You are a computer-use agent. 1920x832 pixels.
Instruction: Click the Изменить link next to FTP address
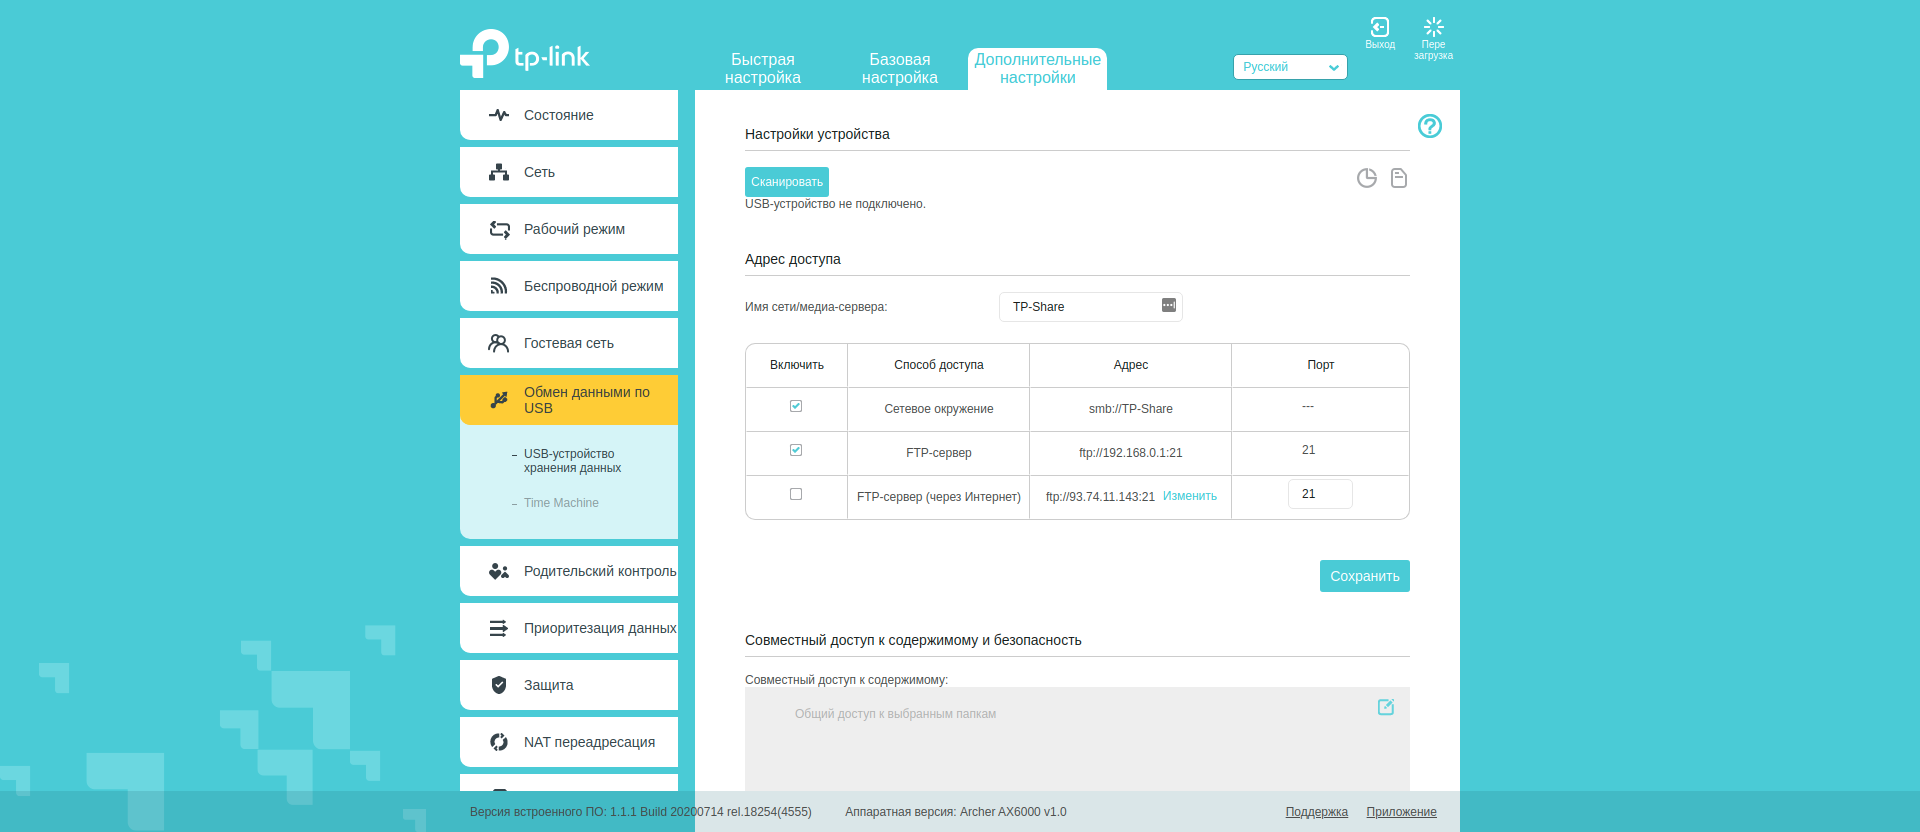click(1189, 496)
